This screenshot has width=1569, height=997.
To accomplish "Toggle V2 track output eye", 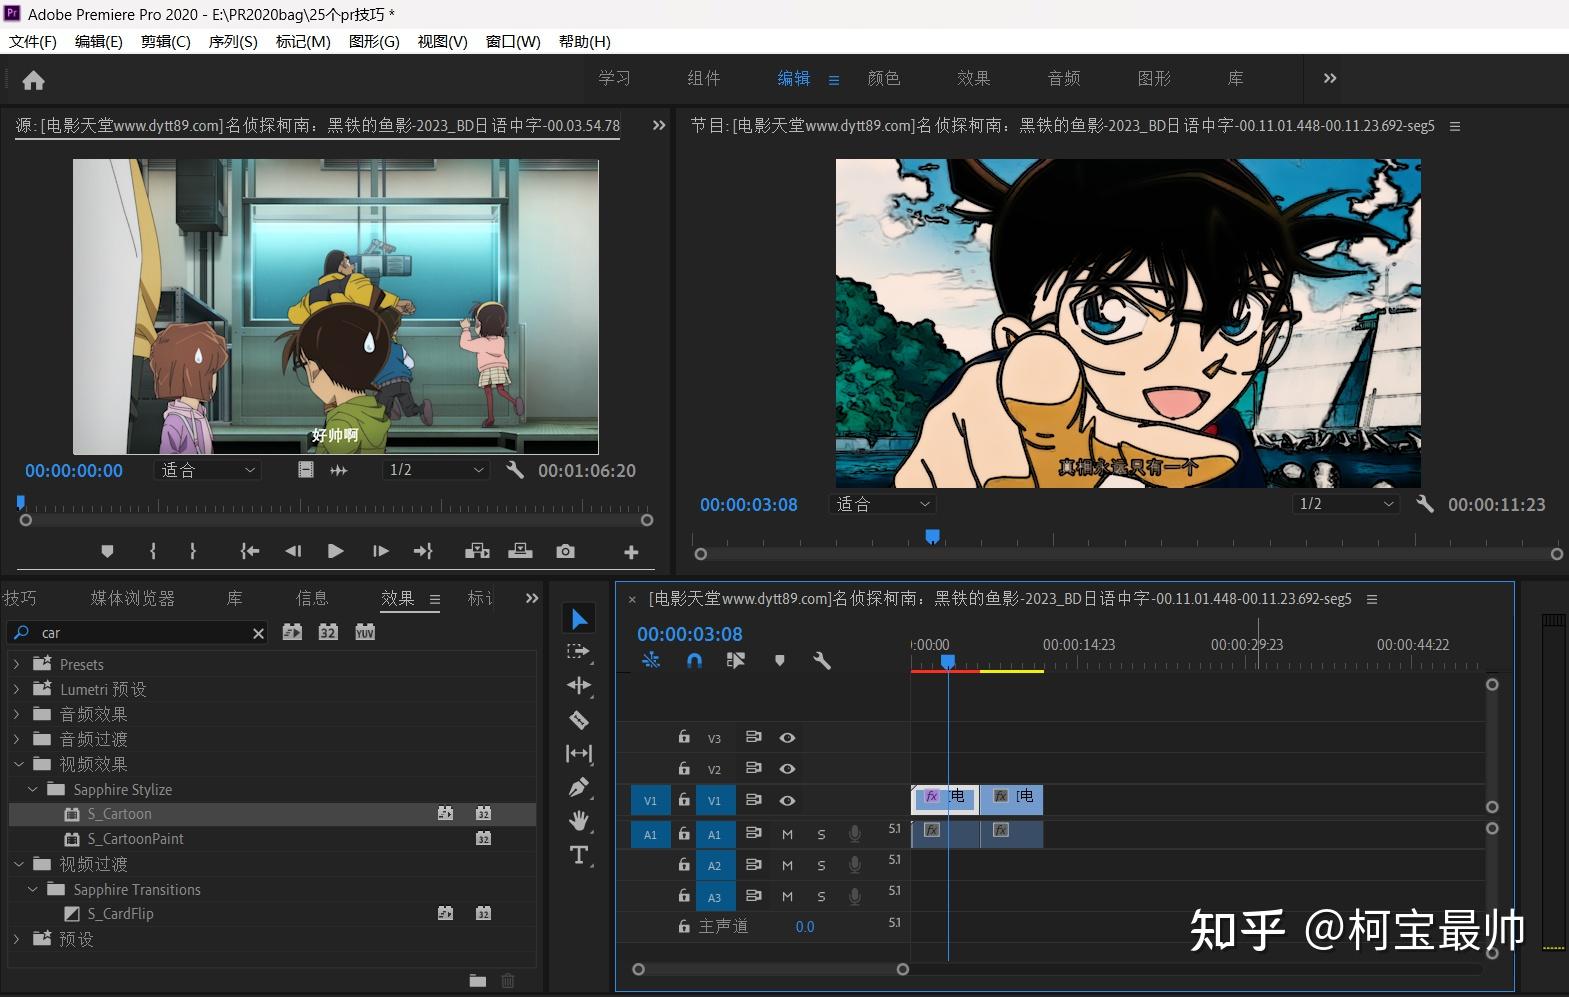I will (787, 769).
